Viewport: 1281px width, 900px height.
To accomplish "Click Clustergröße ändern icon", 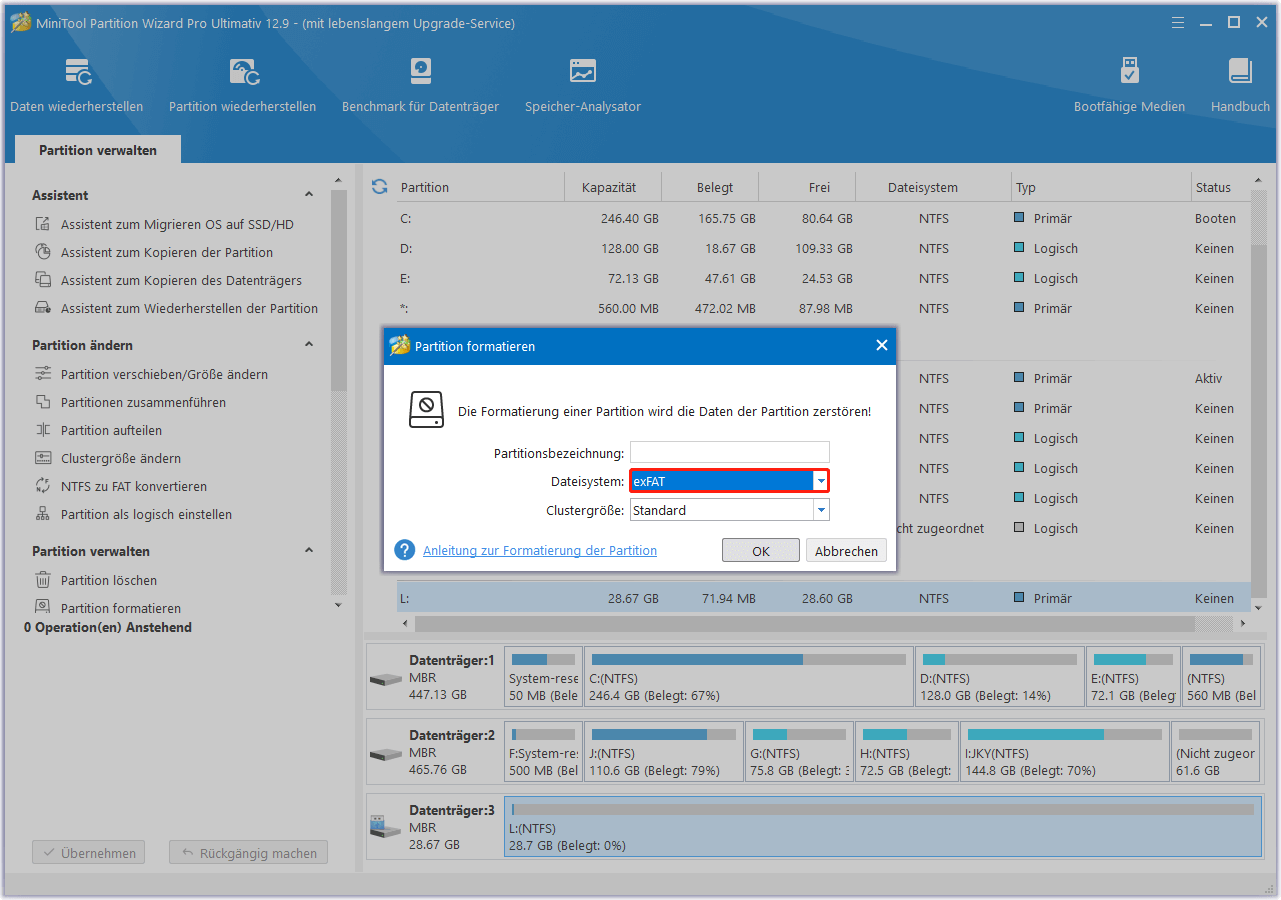I will pos(43,458).
